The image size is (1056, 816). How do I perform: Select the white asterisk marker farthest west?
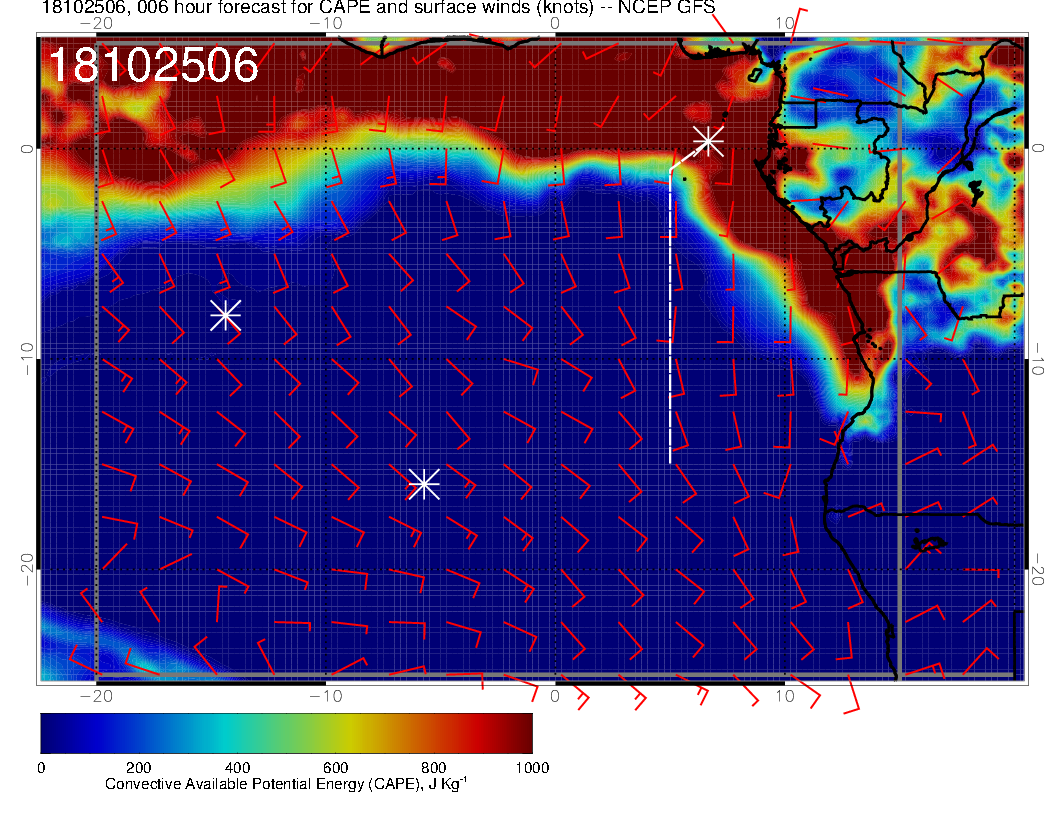tap(225, 315)
